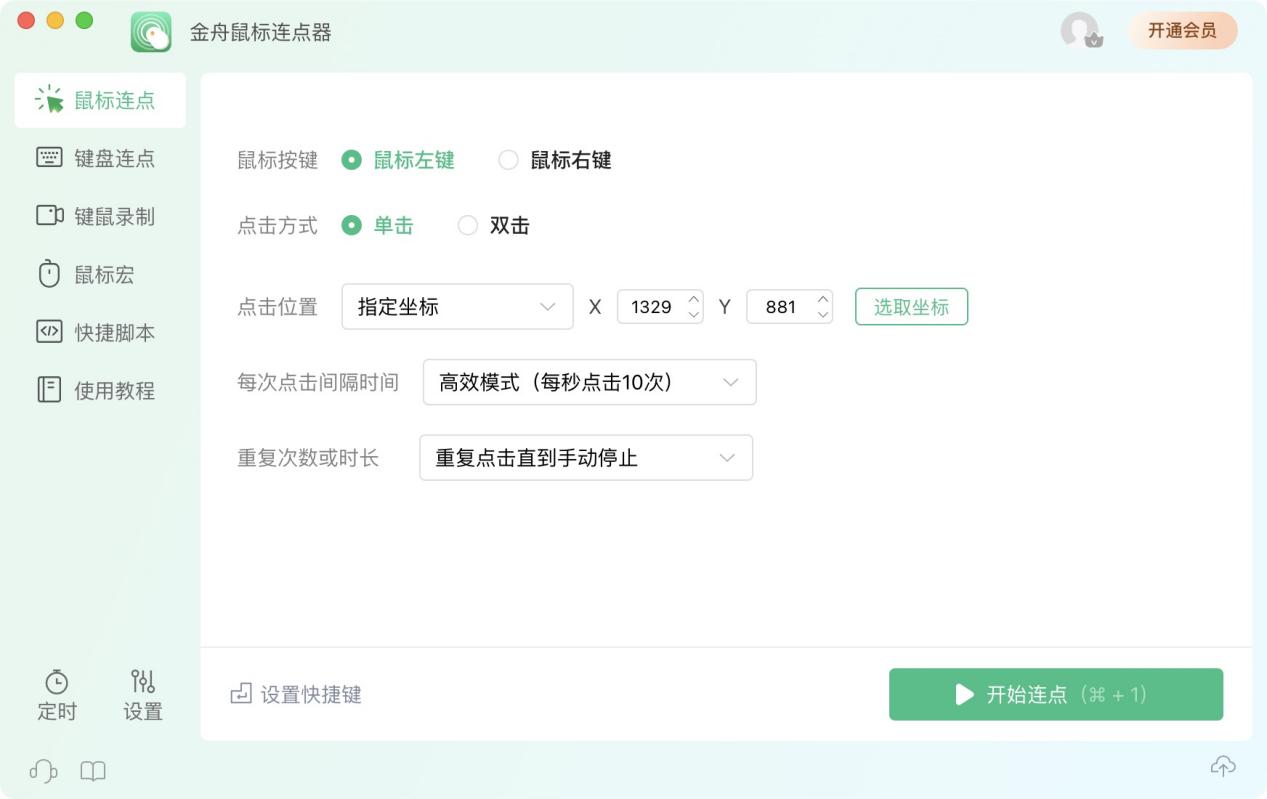Screen dimensions: 1267x799
Task: Go to 快捷脚本 sidebar tab
Action: click(100, 332)
